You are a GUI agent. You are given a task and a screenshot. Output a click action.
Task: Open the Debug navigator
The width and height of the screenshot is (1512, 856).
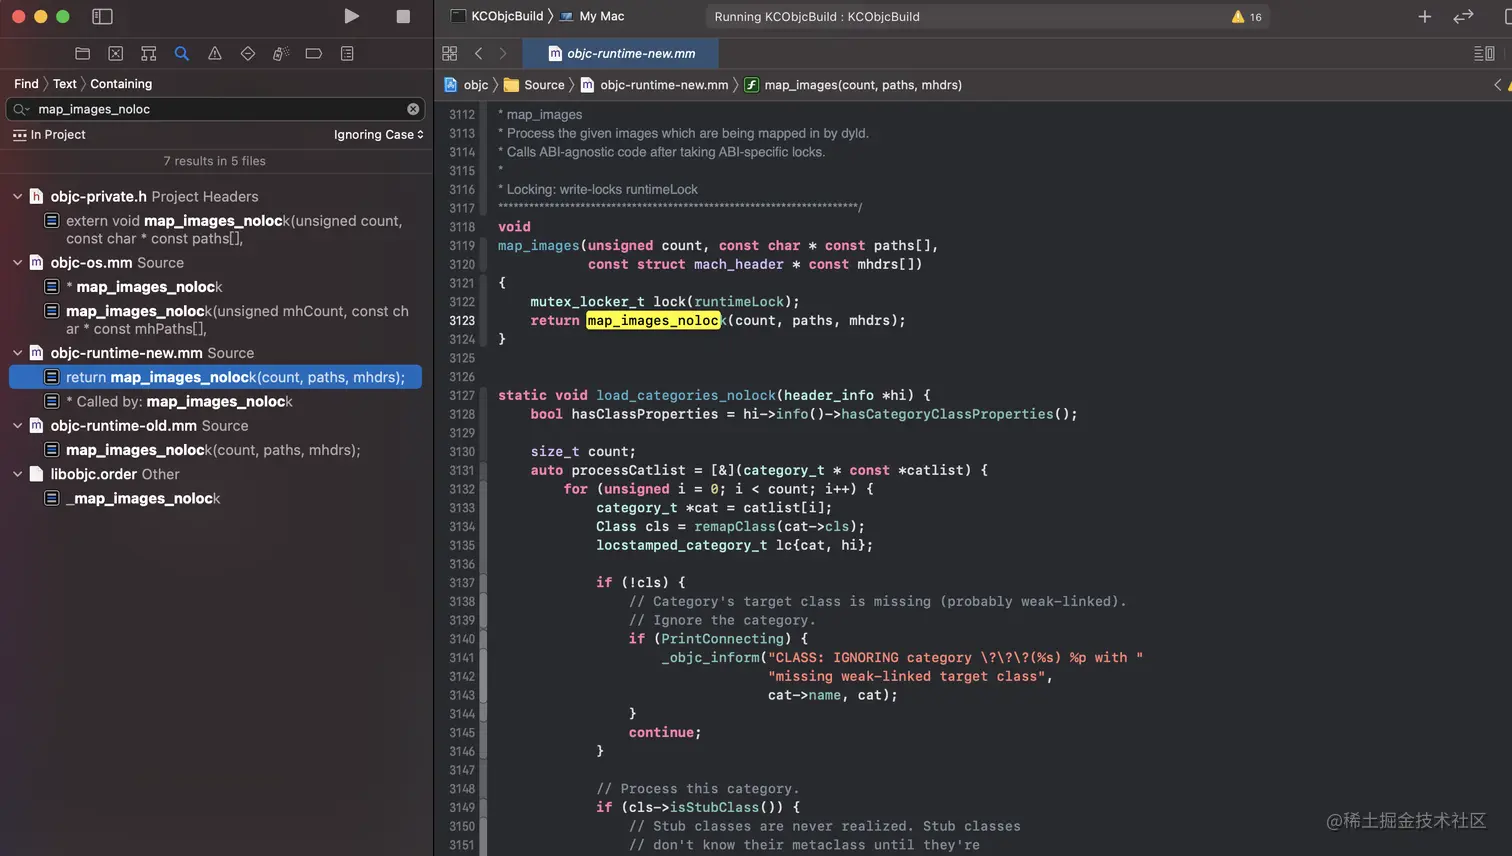pos(281,53)
